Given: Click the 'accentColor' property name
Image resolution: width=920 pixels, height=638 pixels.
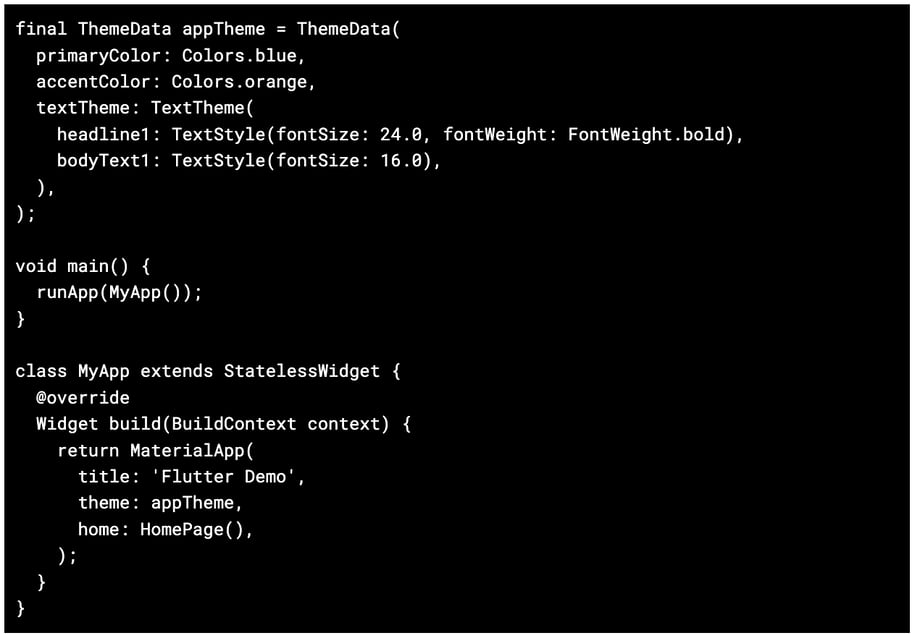Looking at the screenshot, I should [x=93, y=82].
